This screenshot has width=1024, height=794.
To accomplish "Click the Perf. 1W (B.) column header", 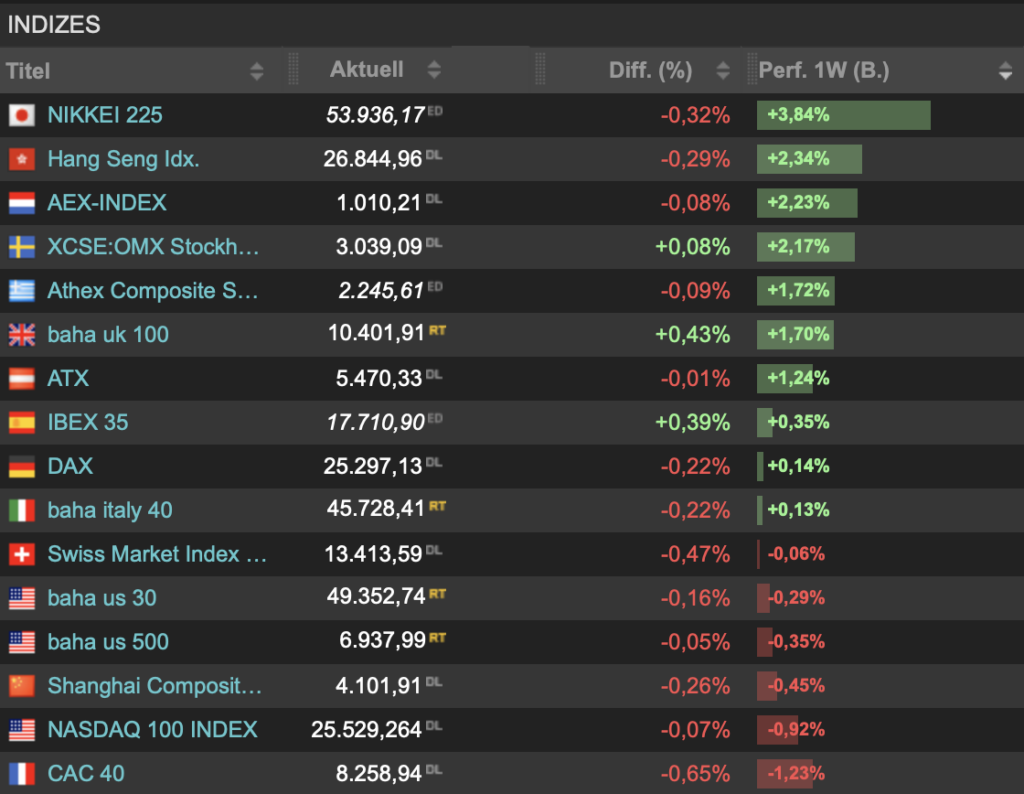I will click(823, 71).
